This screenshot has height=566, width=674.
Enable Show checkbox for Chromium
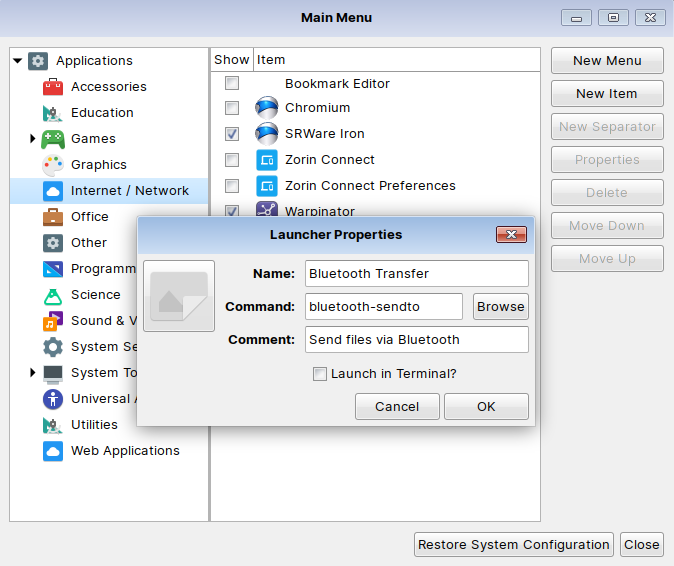[232, 108]
